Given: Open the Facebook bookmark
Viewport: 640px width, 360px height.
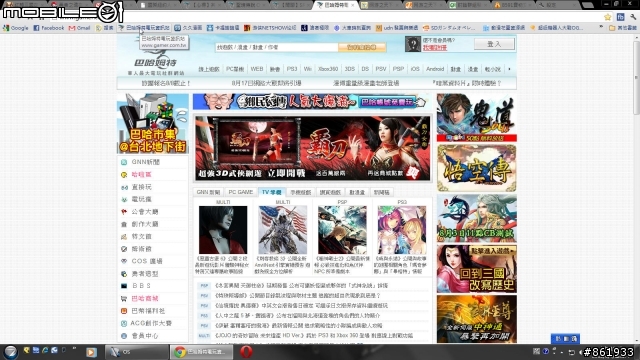Looking at the screenshot, I should [x=49, y=28].
